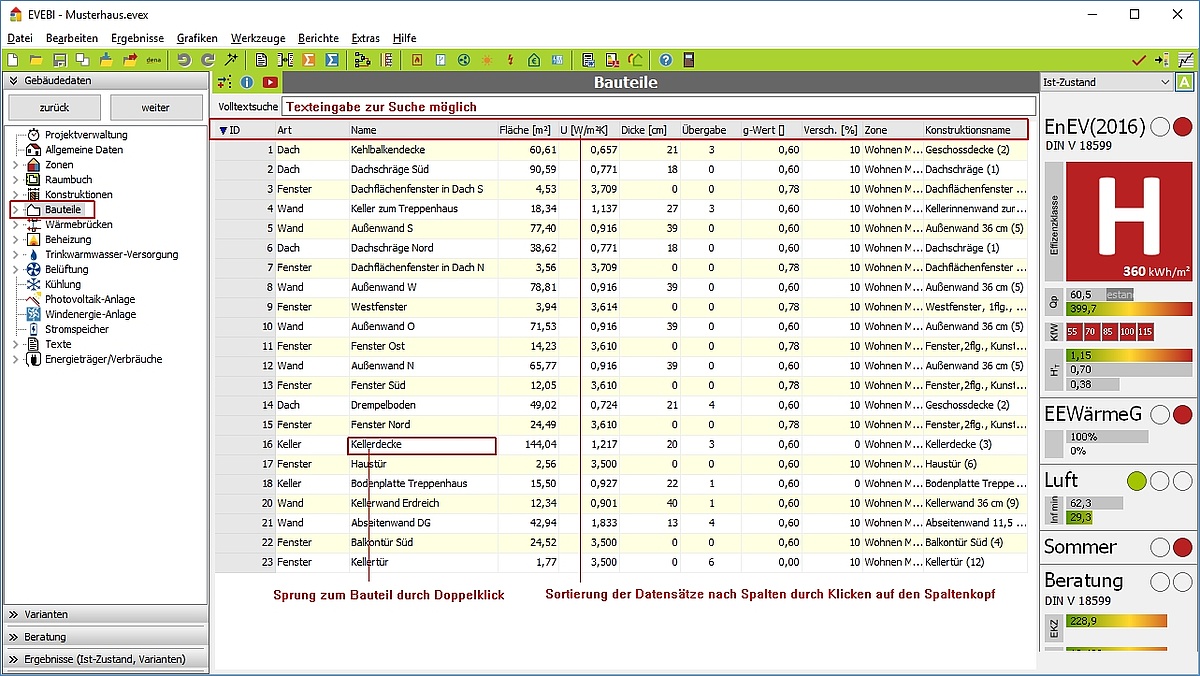The height and width of the screenshot is (676, 1200).
Task: Sort table by the Name column header
Action: tap(422, 130)
